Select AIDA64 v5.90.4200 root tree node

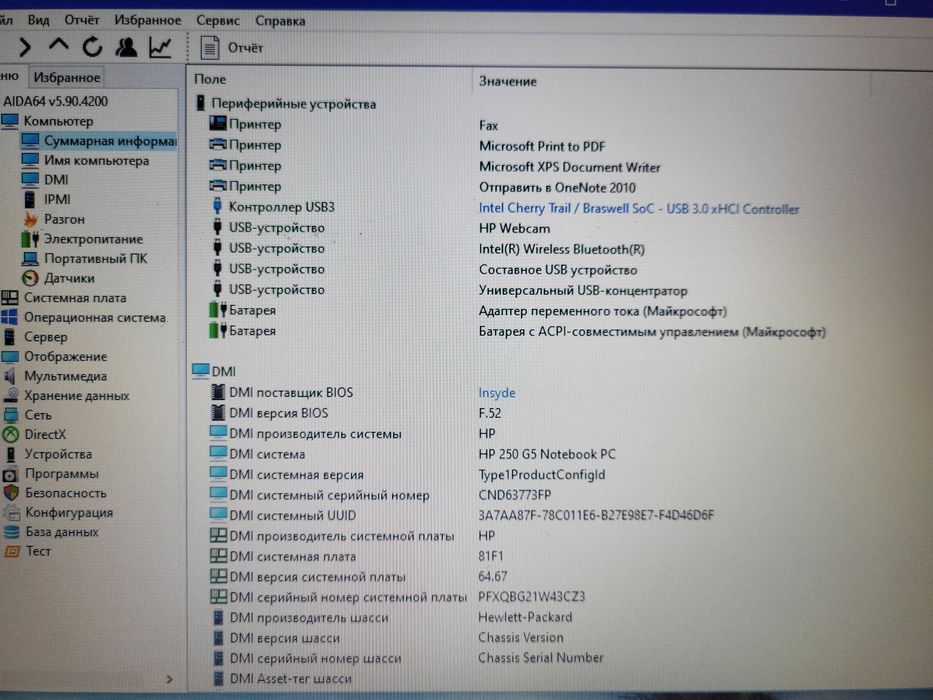click(55, 101)
